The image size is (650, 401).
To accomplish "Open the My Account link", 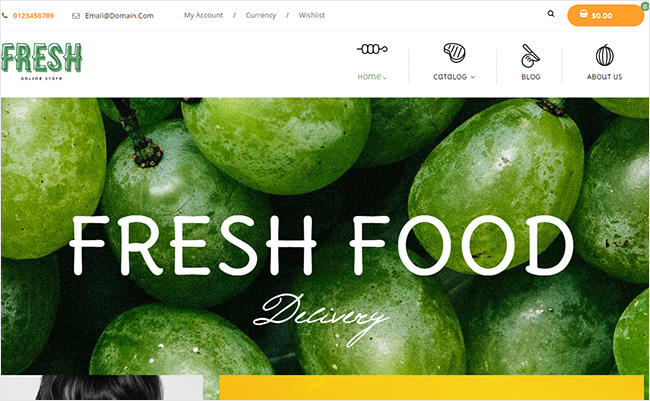I will (x=204, y=15).
